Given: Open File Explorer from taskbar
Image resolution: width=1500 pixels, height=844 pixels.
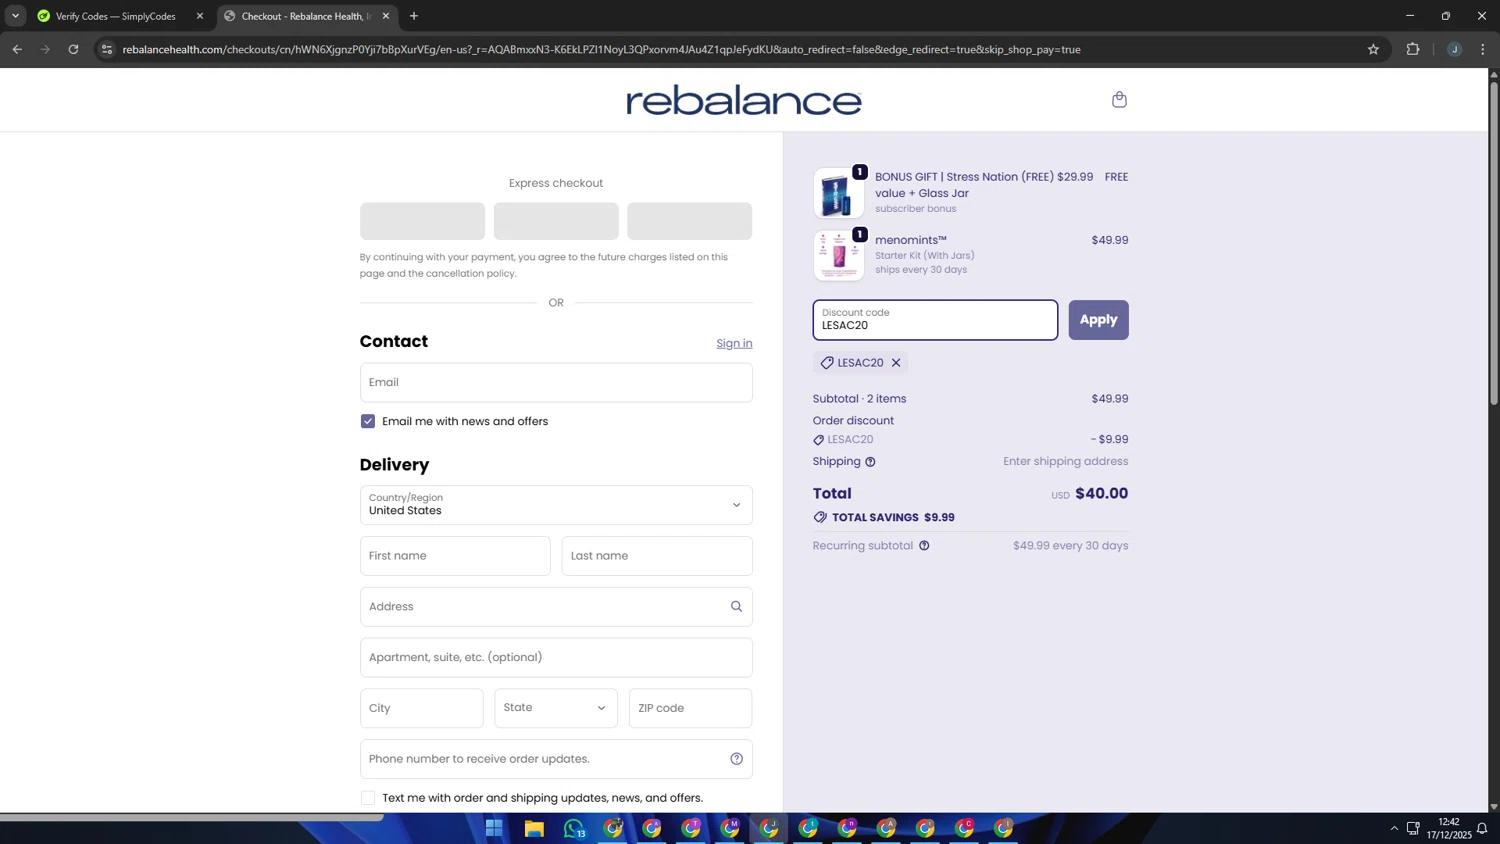Looking at the screenshot, I should coord(534,828).
